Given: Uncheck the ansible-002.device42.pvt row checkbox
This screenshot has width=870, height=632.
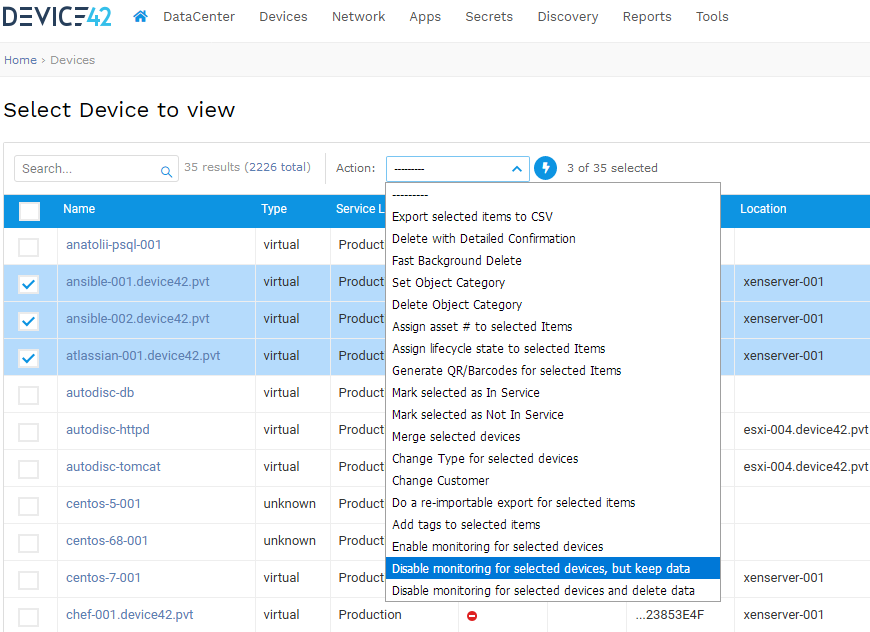Looking at the screenshot, I should coord(29,320).
